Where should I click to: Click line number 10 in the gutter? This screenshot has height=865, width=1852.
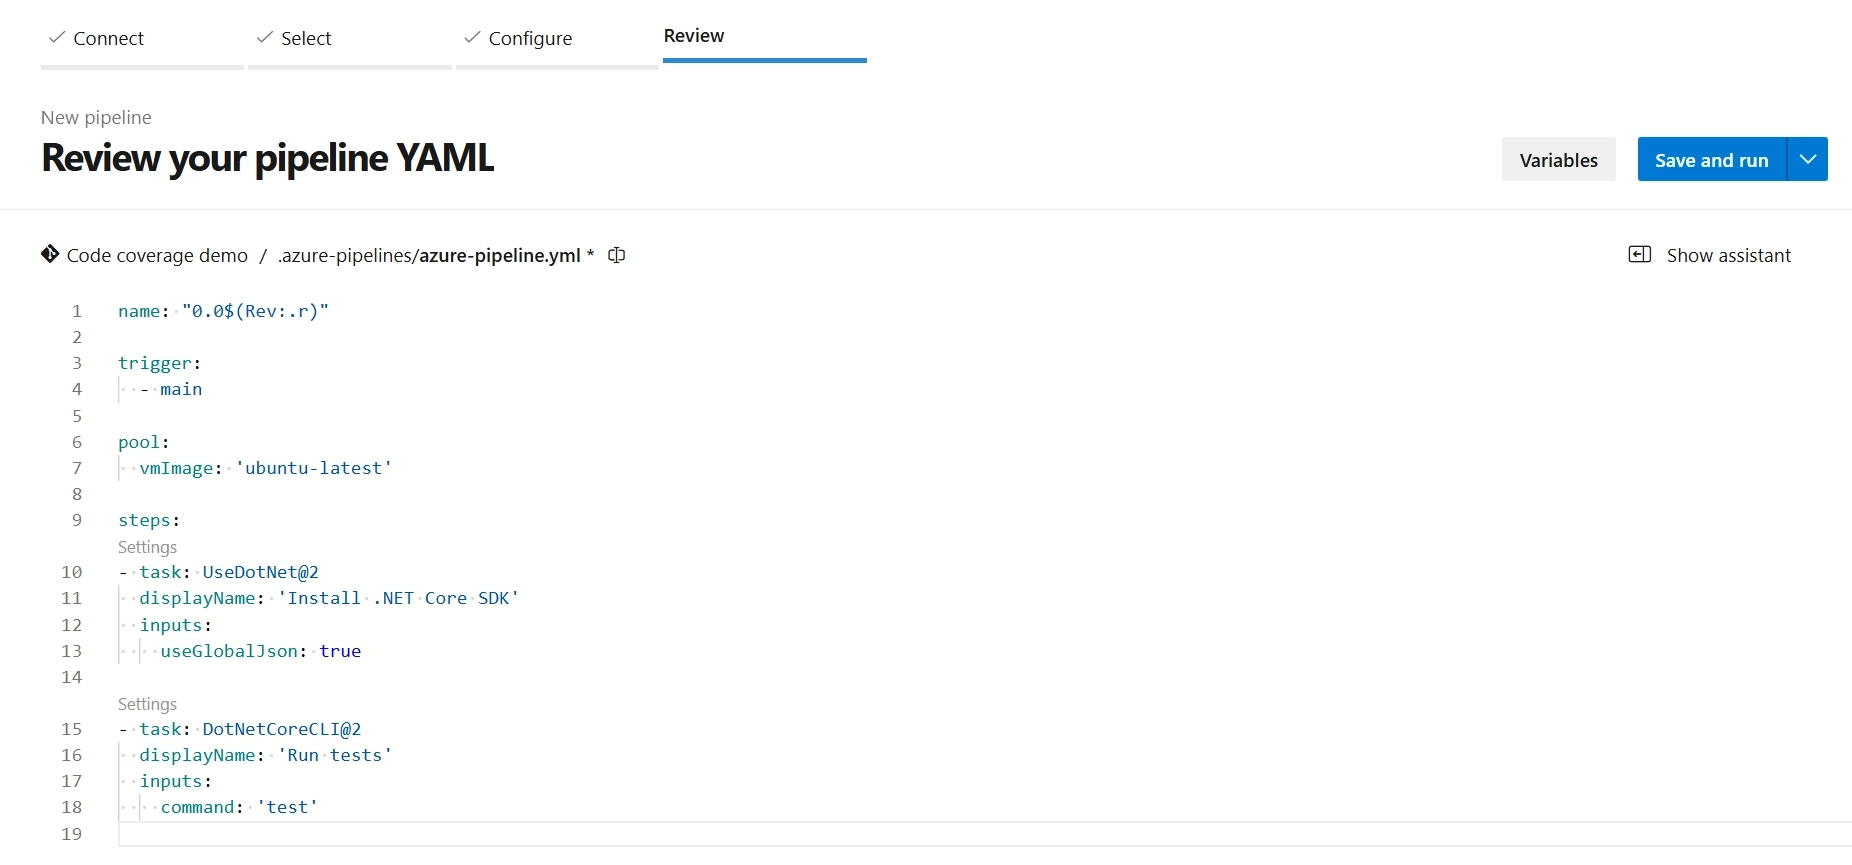(72, 572)
